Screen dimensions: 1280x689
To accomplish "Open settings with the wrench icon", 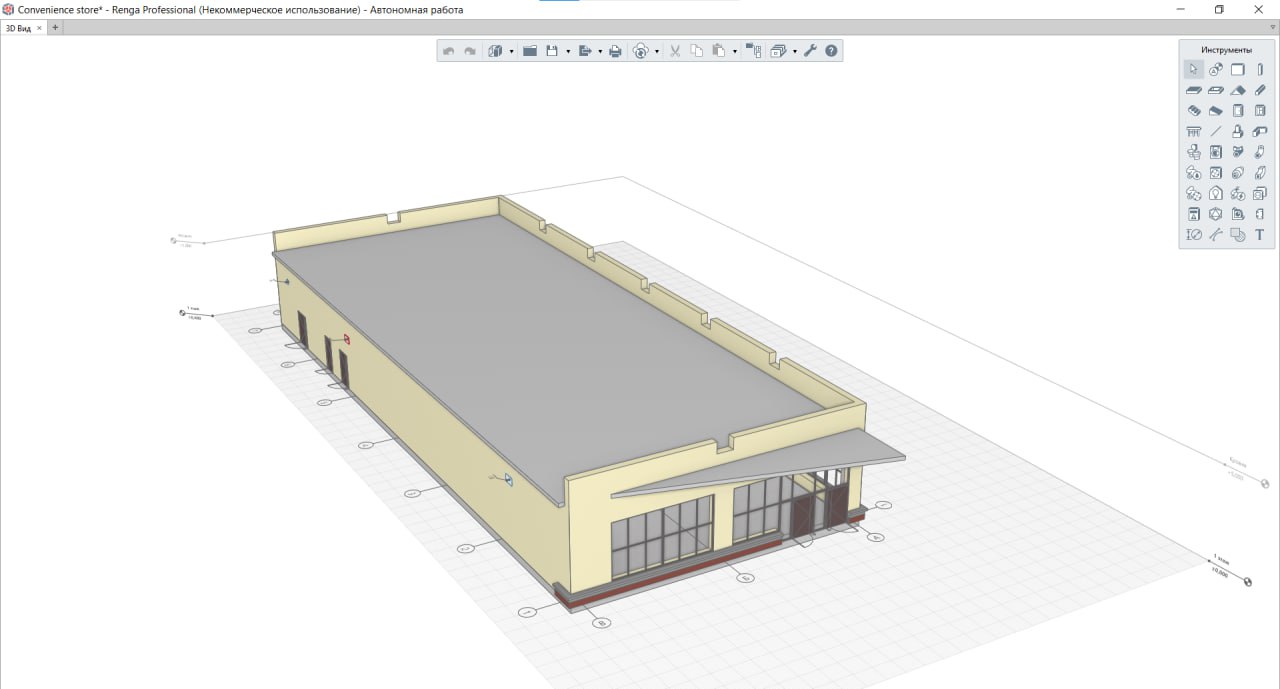I will tap(810, 51).
